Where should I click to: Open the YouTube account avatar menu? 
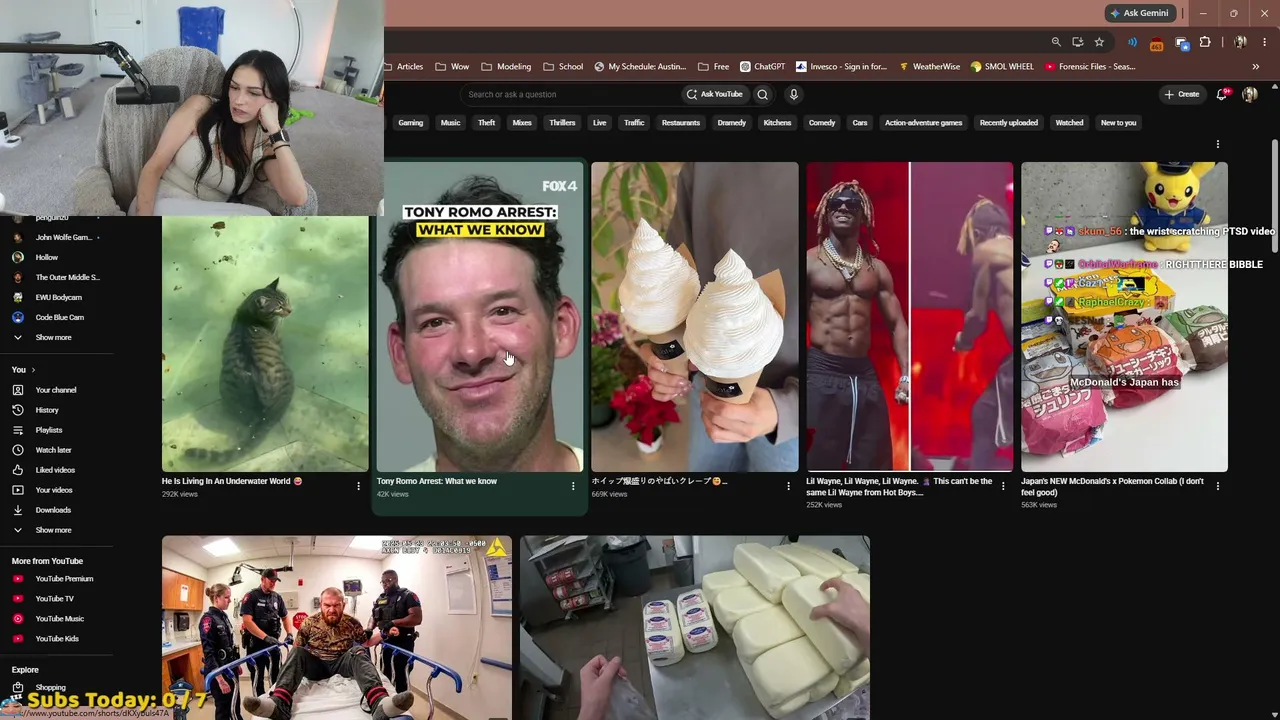pos(1249,94)
